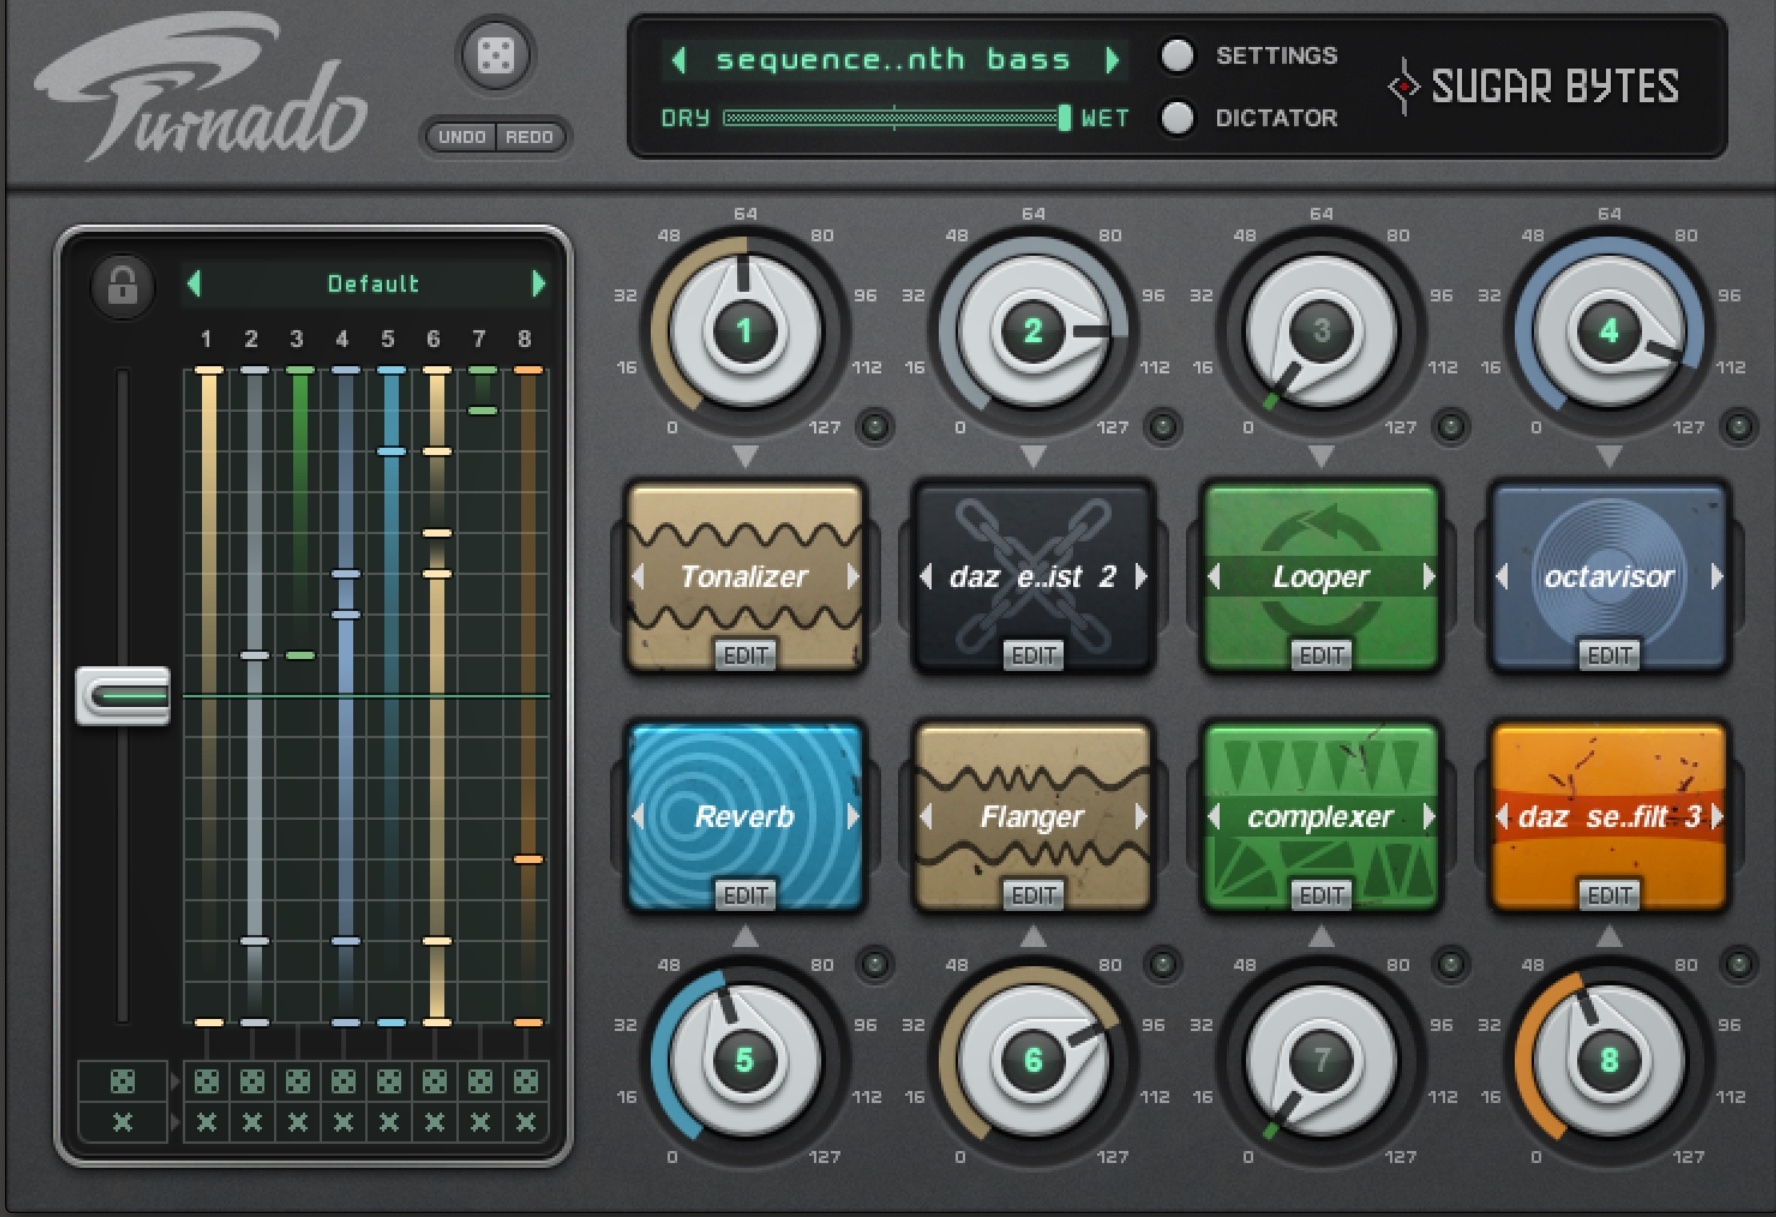Clear Dictator column 7 with X

tap(480, 1122)
